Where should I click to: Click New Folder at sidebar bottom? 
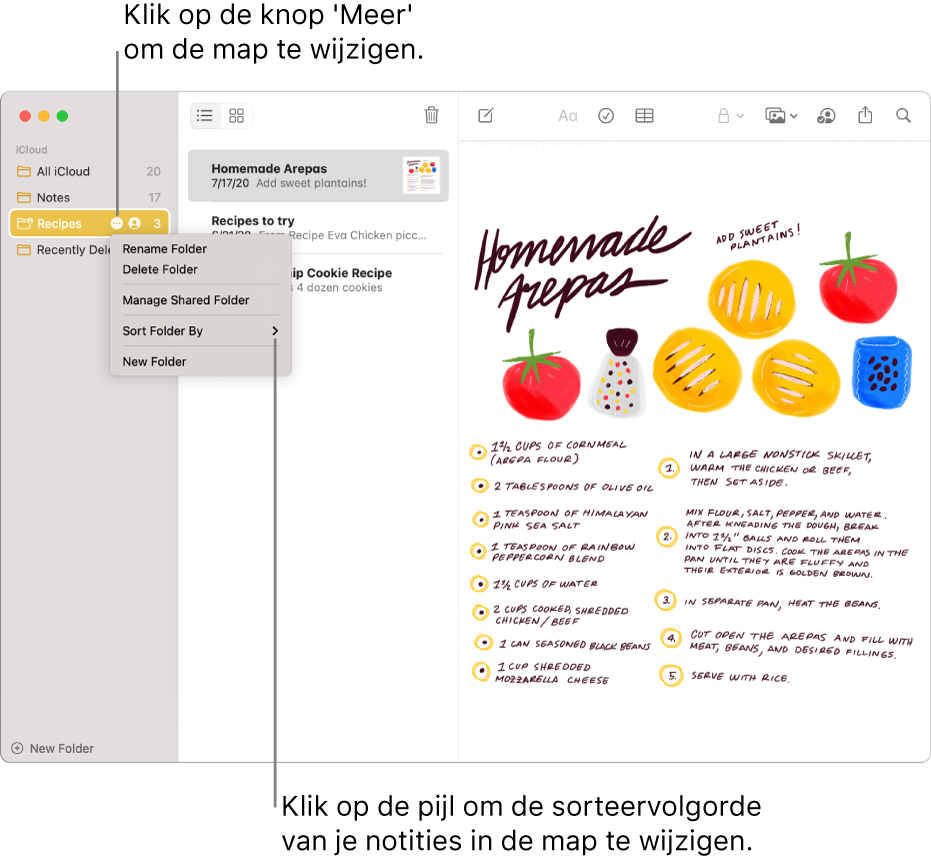[53, 749]
